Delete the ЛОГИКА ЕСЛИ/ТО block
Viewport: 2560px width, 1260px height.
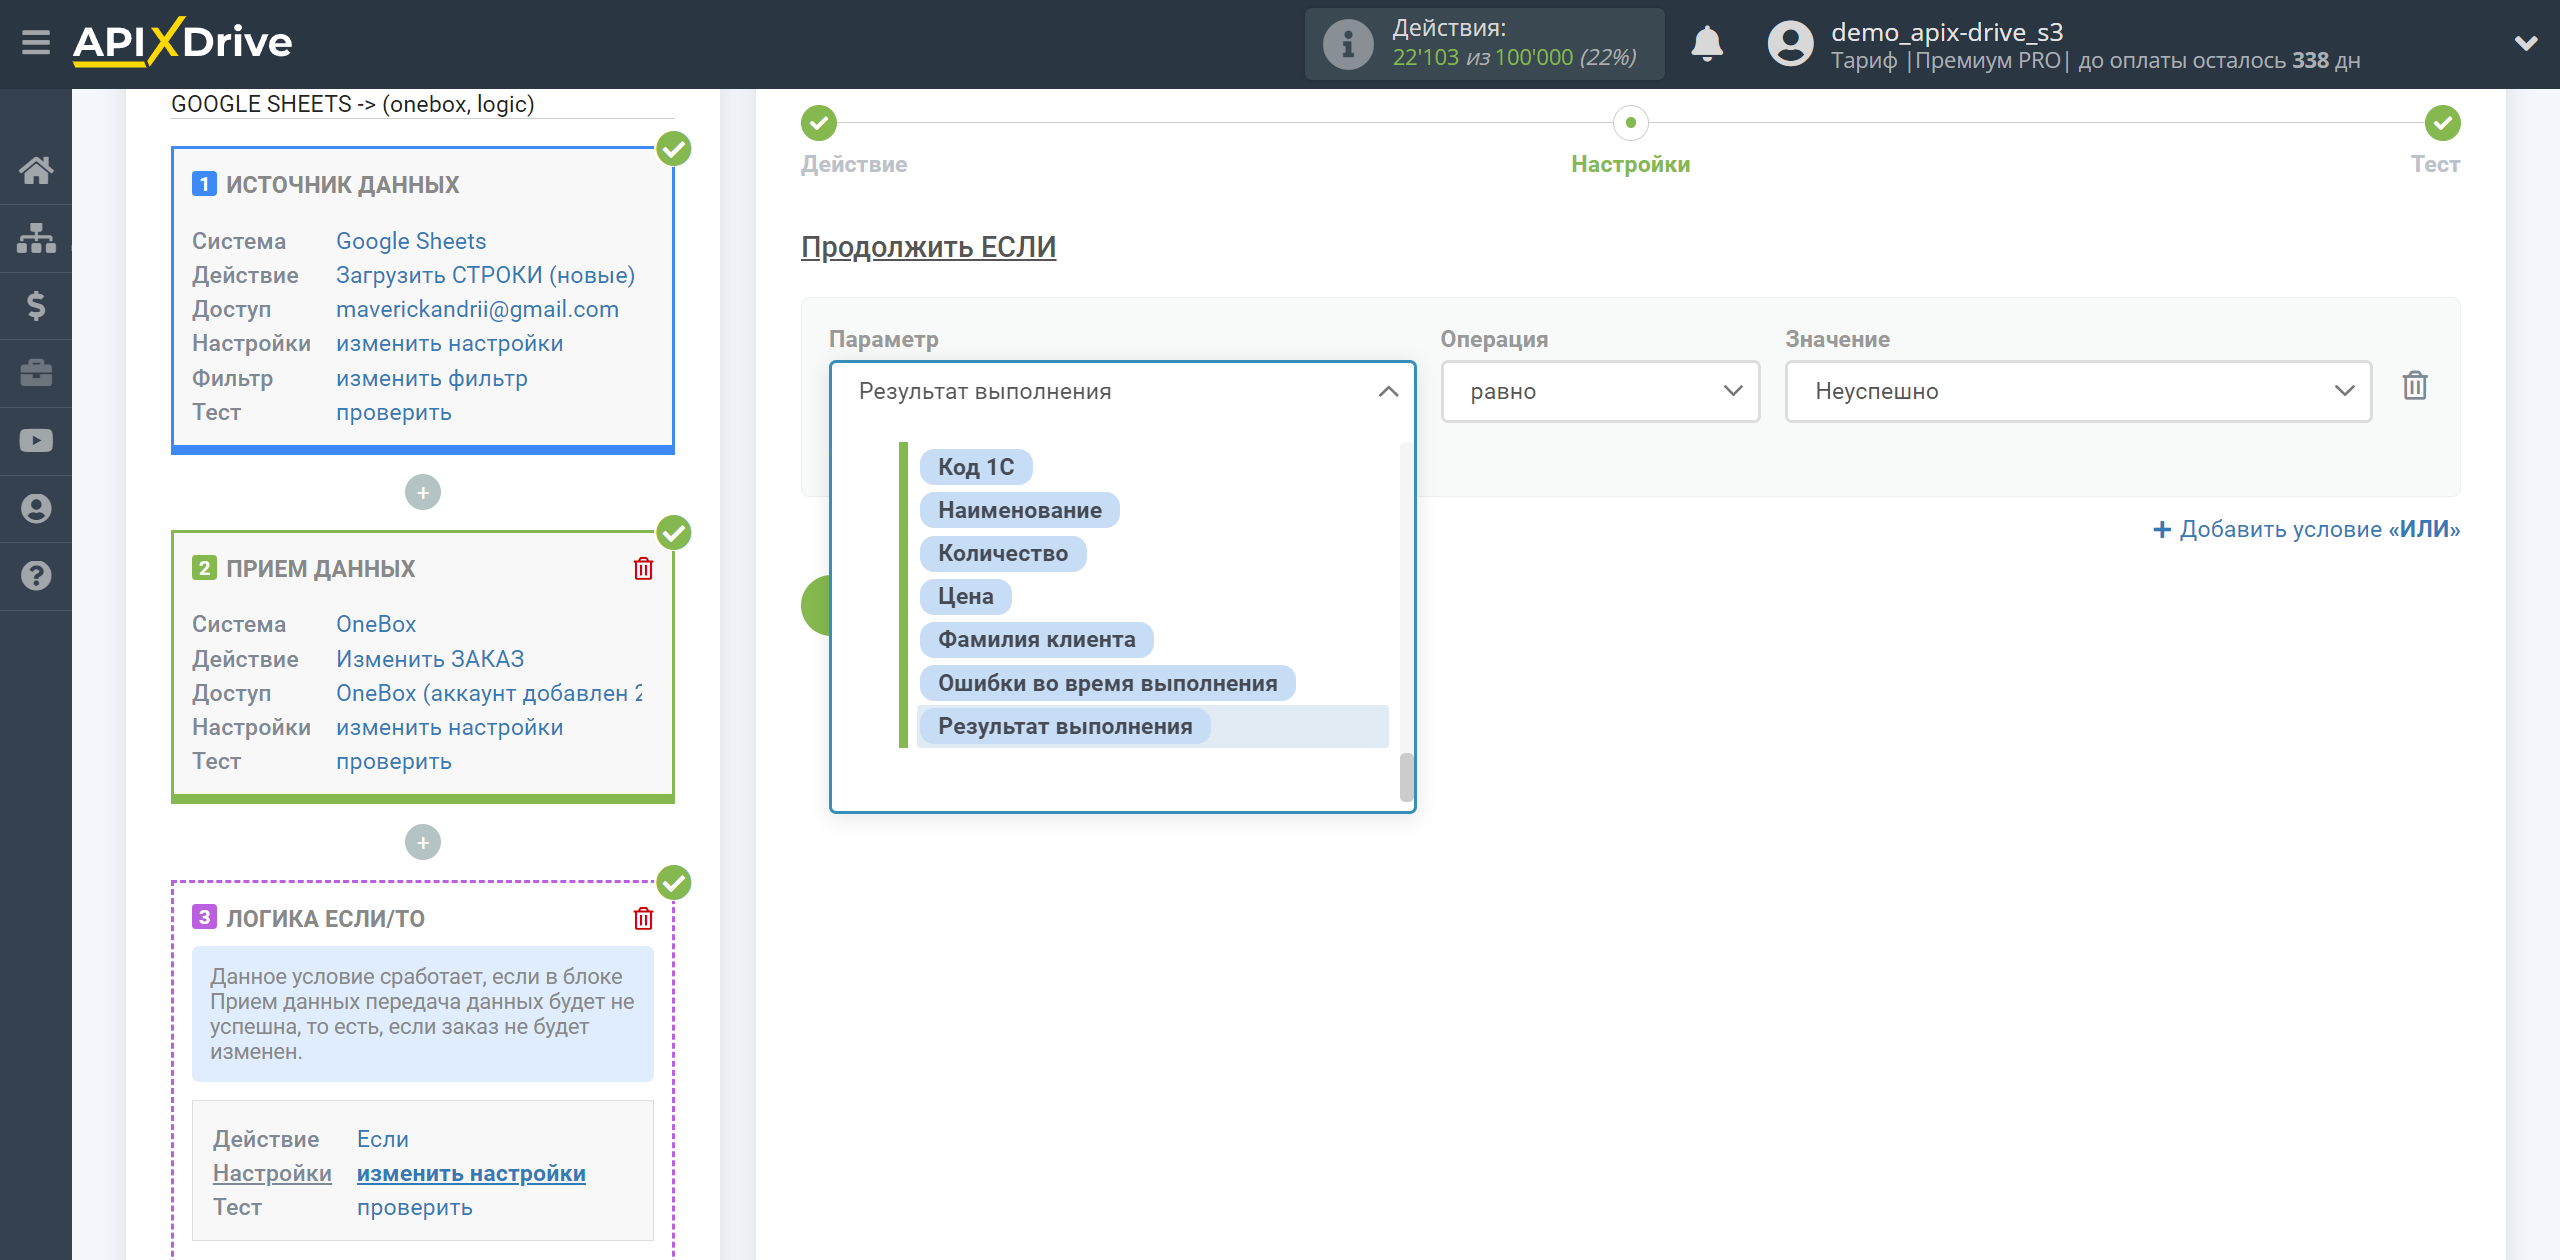pyautogui.click(x=643, y=918)
